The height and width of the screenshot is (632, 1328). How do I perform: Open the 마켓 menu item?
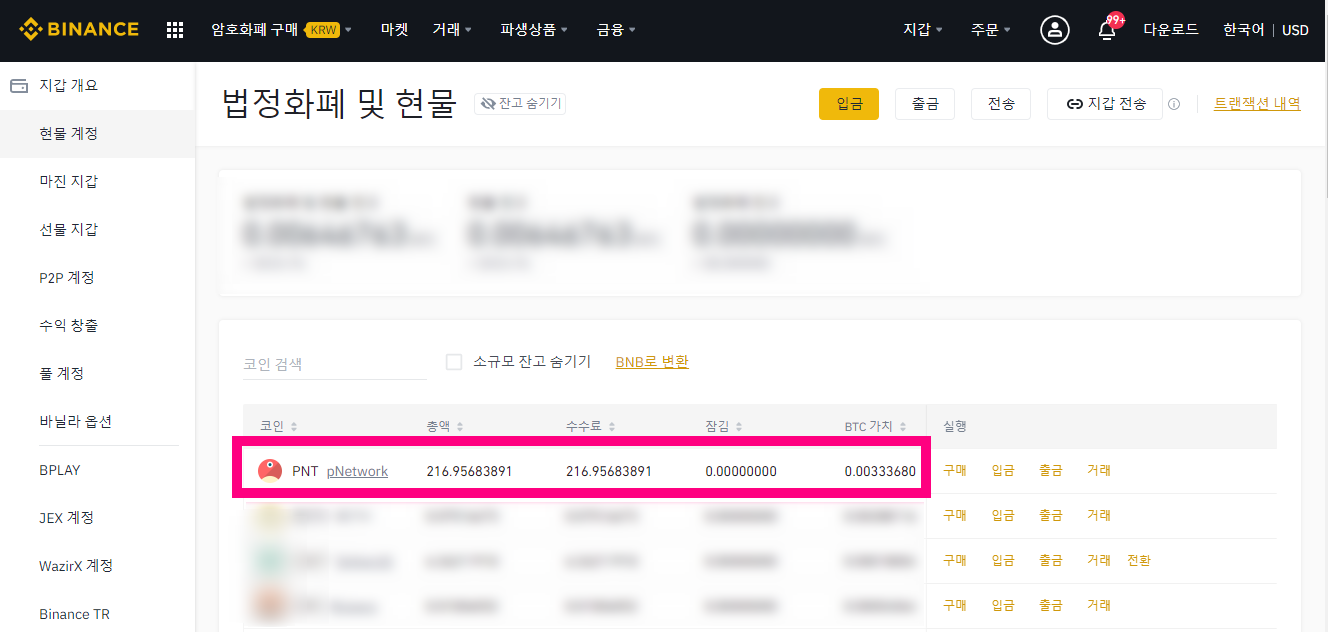point(394,30)
